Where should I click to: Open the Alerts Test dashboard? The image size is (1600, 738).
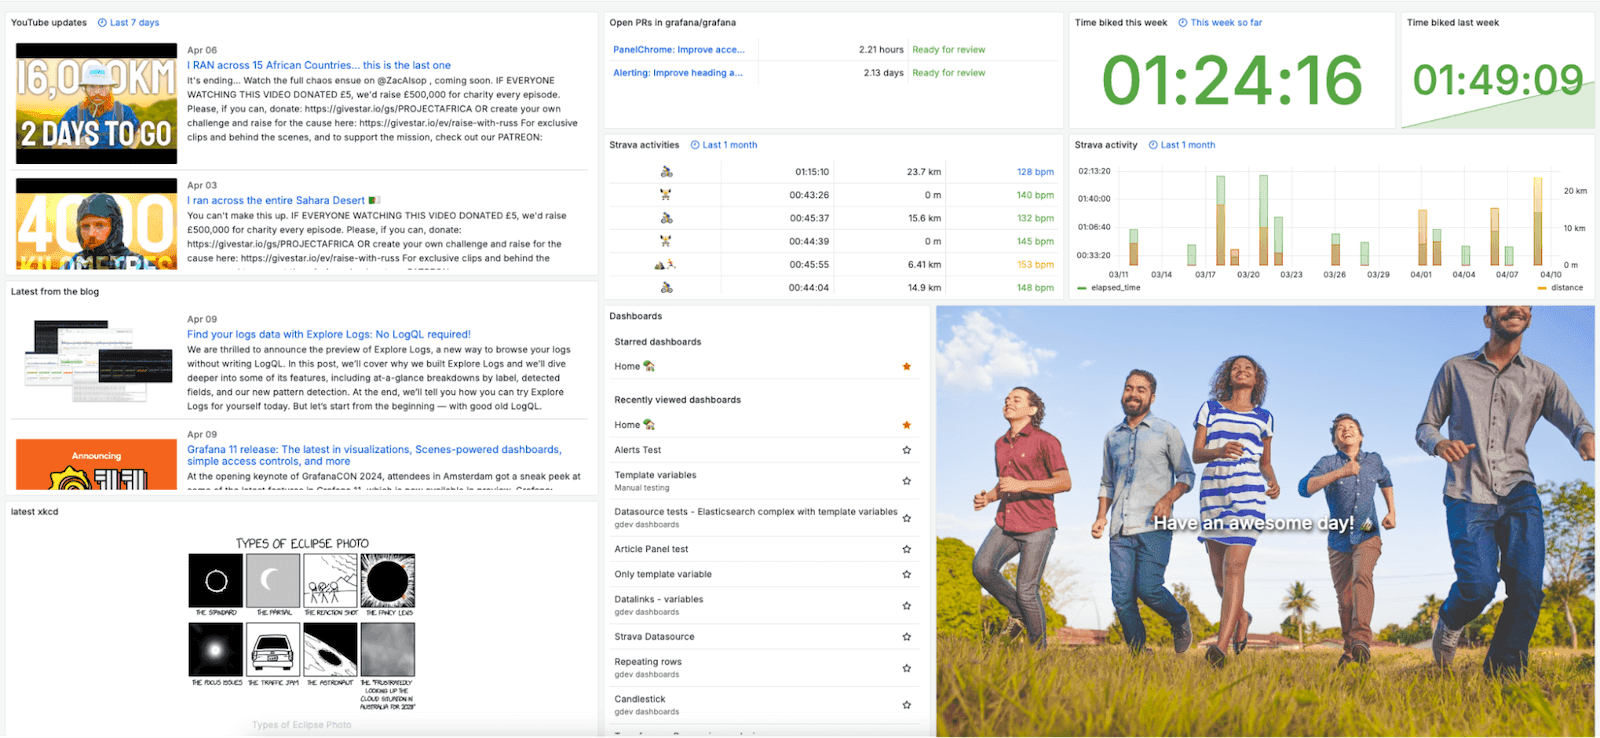click(x=638, y=450)
